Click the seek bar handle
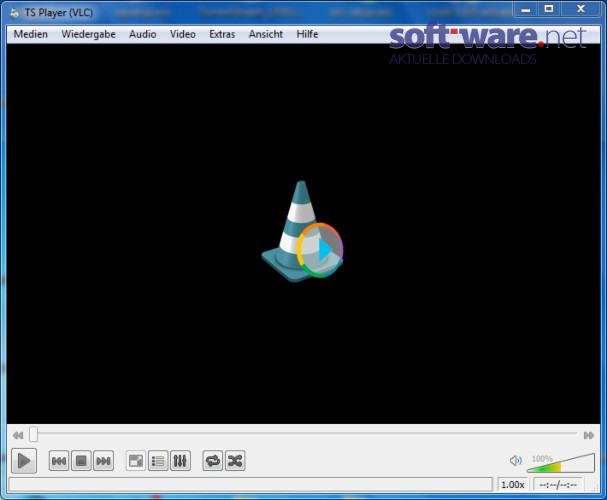Viewport: 607px width, 500px height. 34,434
